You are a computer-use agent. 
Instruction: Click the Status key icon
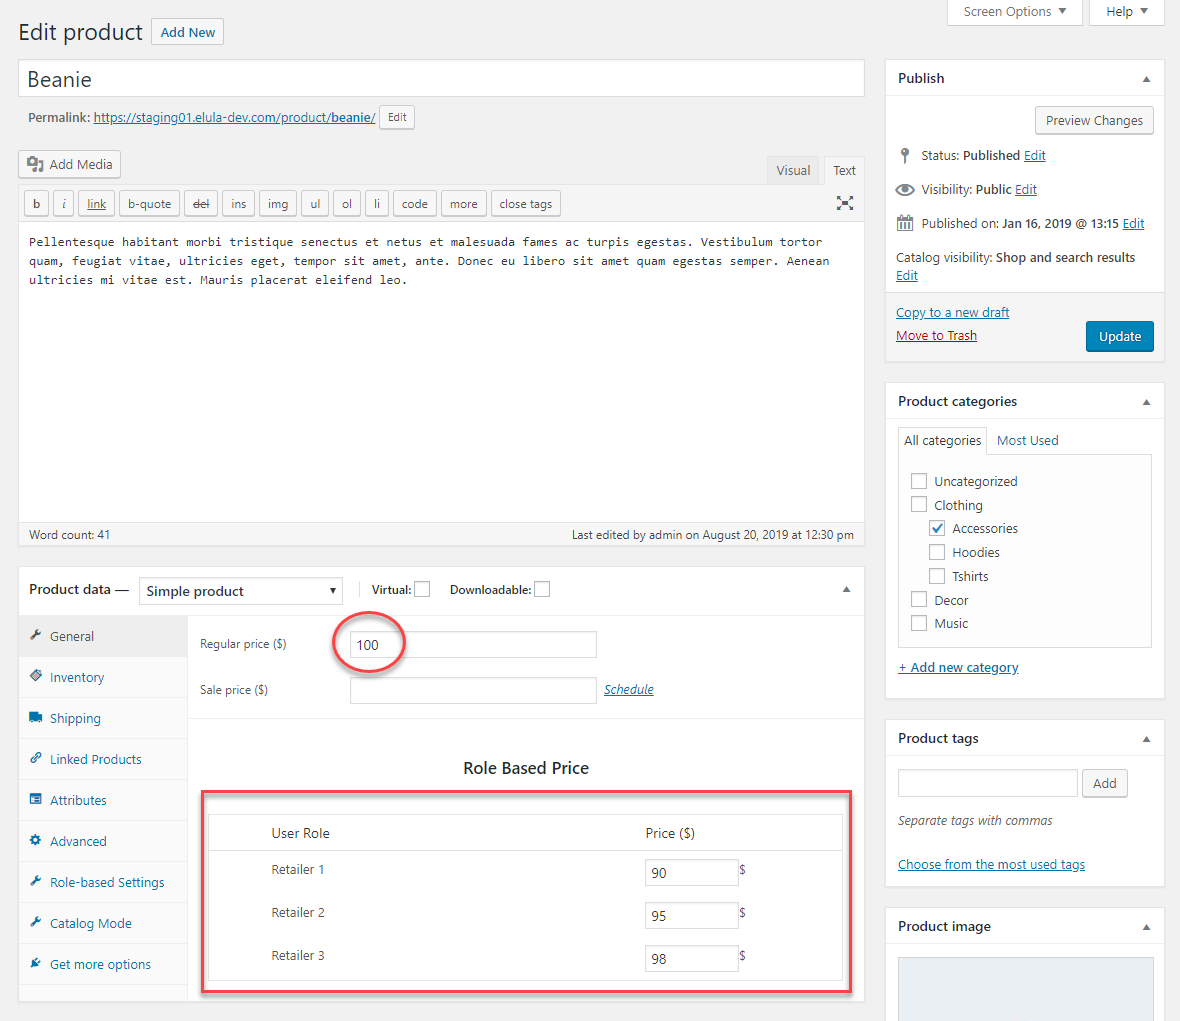905,156
